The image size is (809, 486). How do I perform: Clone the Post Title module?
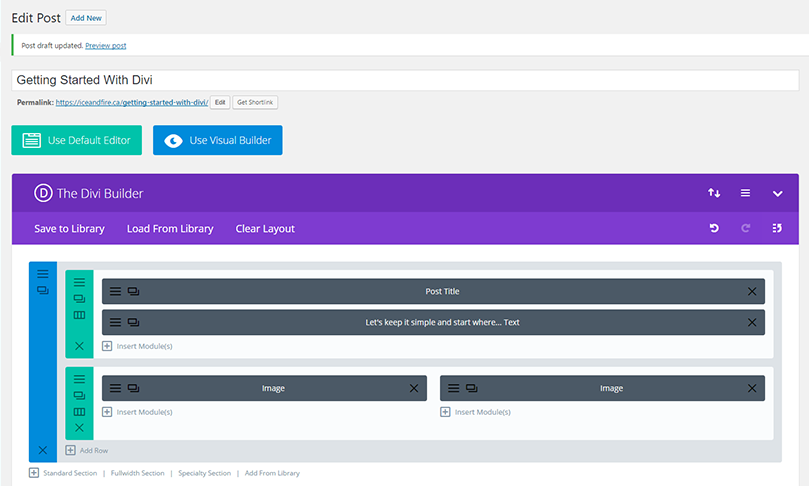pyautogui.click(x=134, y=291)
